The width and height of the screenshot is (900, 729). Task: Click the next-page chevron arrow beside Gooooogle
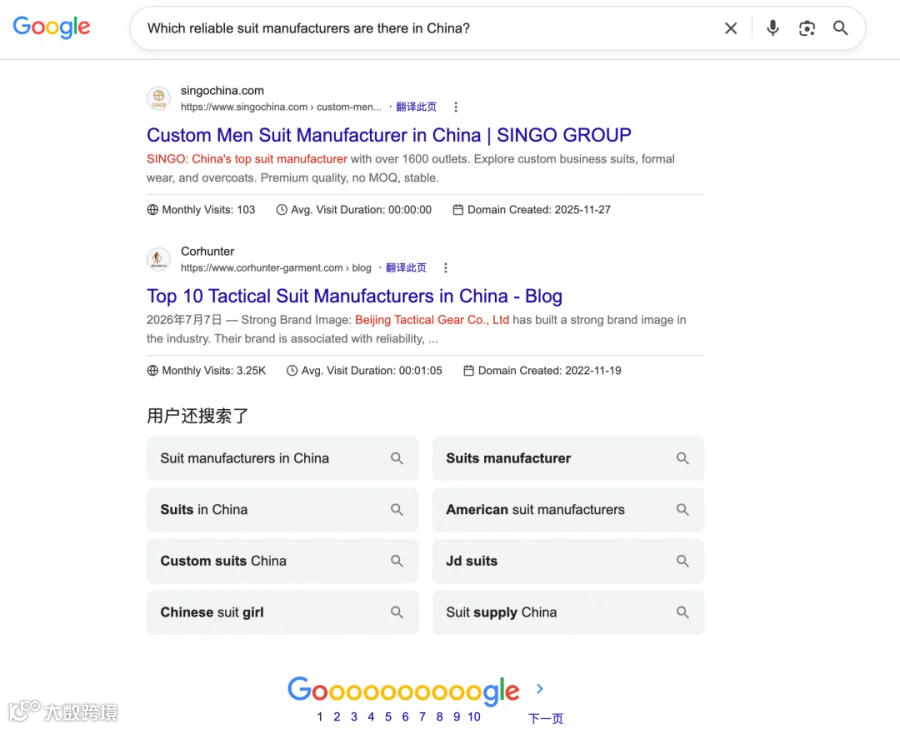540,688
